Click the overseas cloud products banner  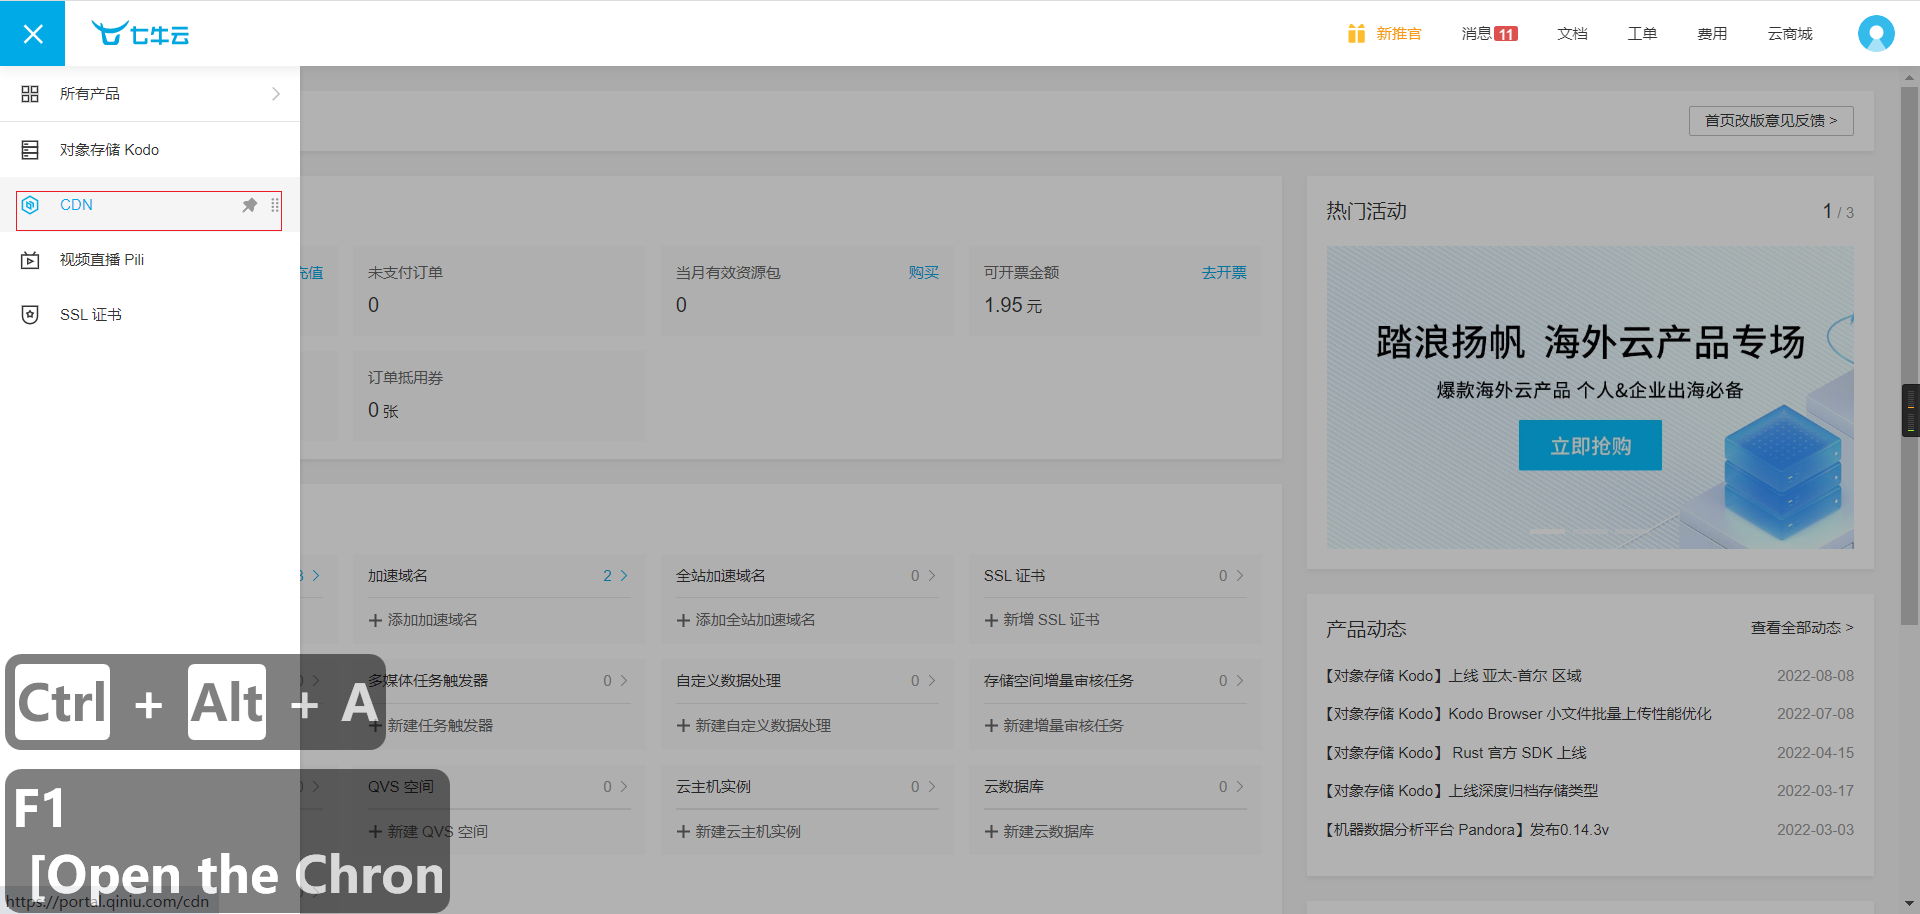click(x=1590, y=397)
